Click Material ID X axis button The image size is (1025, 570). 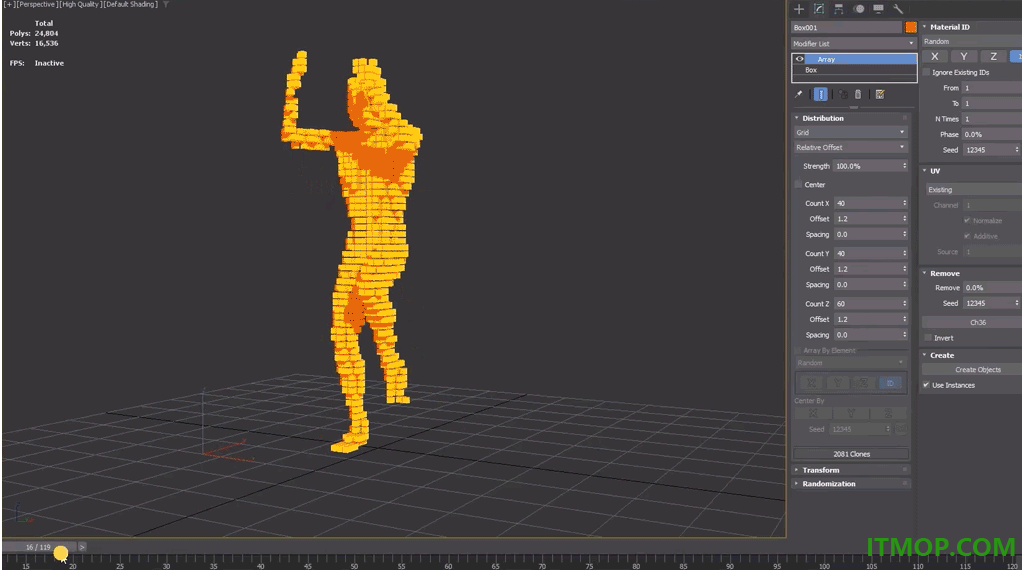[935, 56]
